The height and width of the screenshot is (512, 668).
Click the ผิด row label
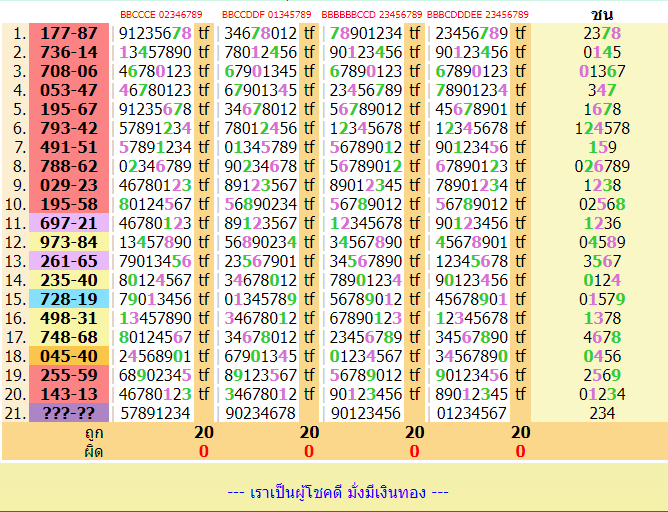coord(94,451)
